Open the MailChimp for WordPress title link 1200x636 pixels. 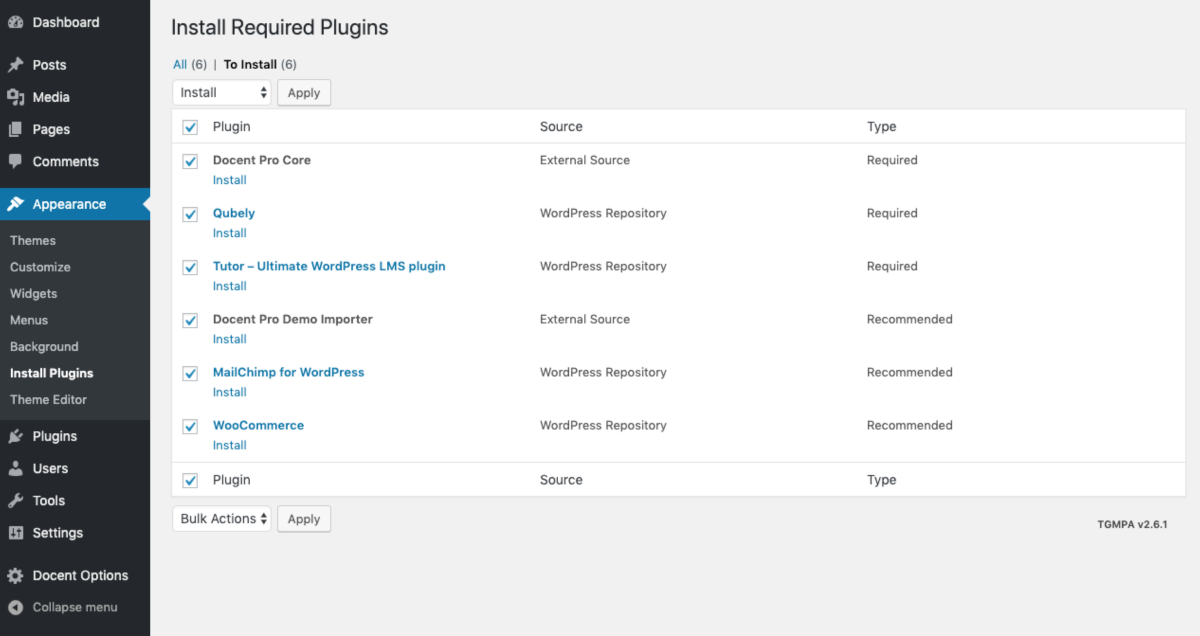289,372
